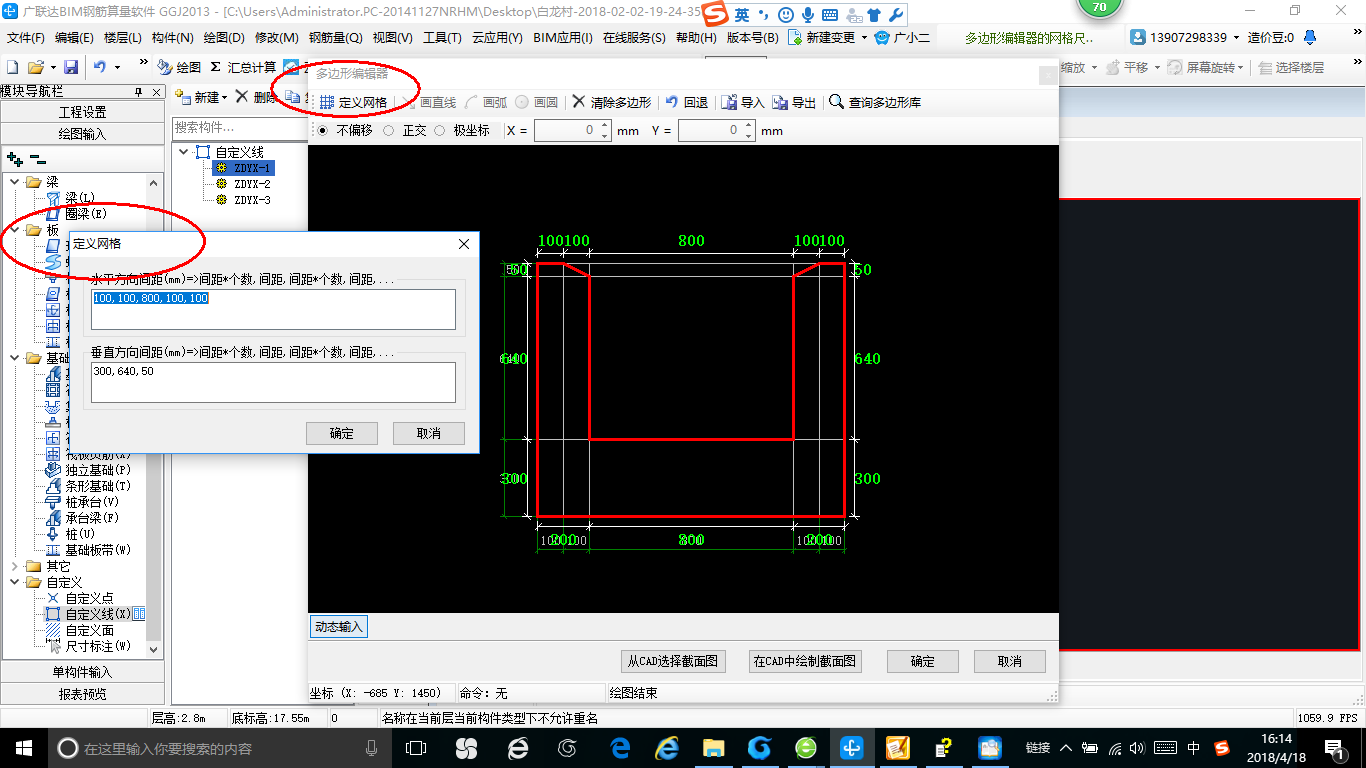Click 新建 (New) in component list toolbar
1366x768 pixels.
pos(198,97)
